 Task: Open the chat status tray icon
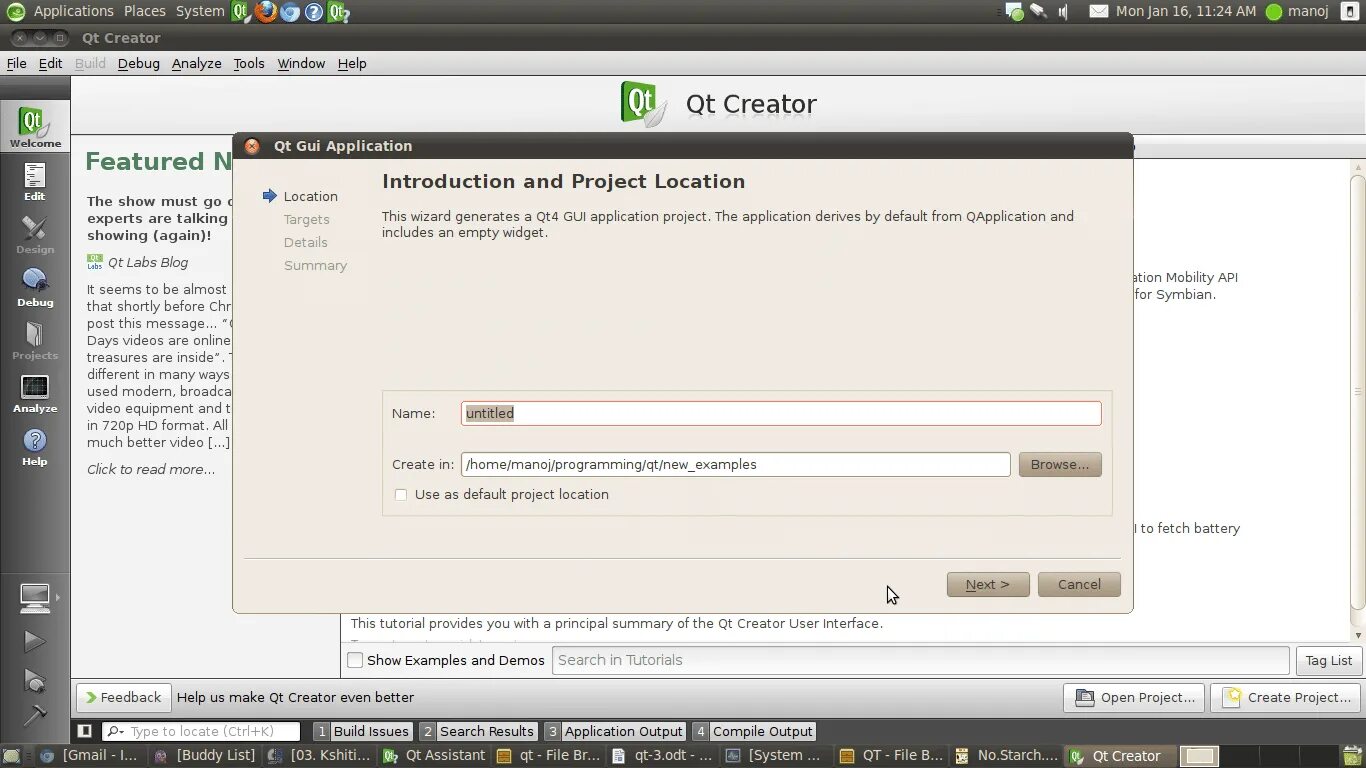click(x=1014, y=11)
